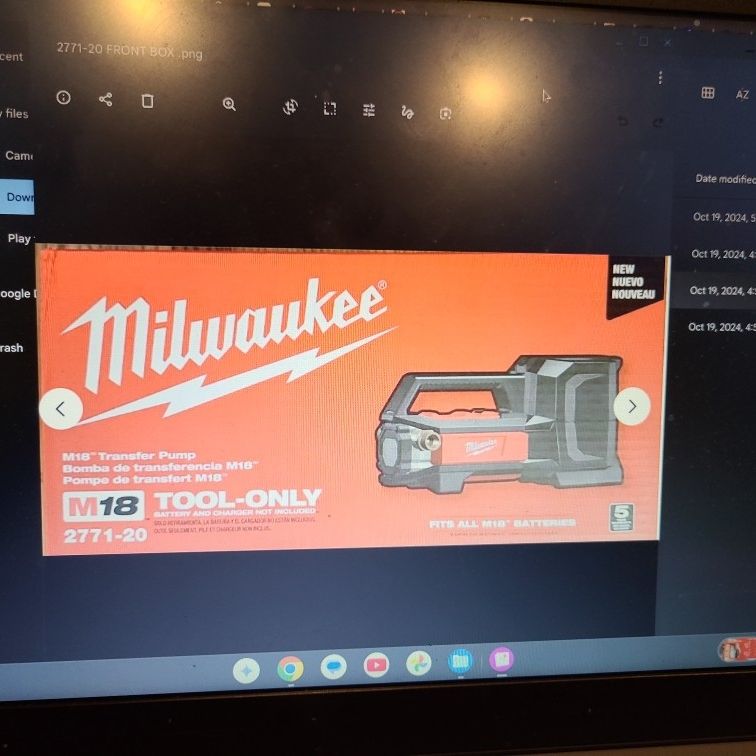
Task: Click the share icon in Gallery toolbar
Action: click(106, 99)
